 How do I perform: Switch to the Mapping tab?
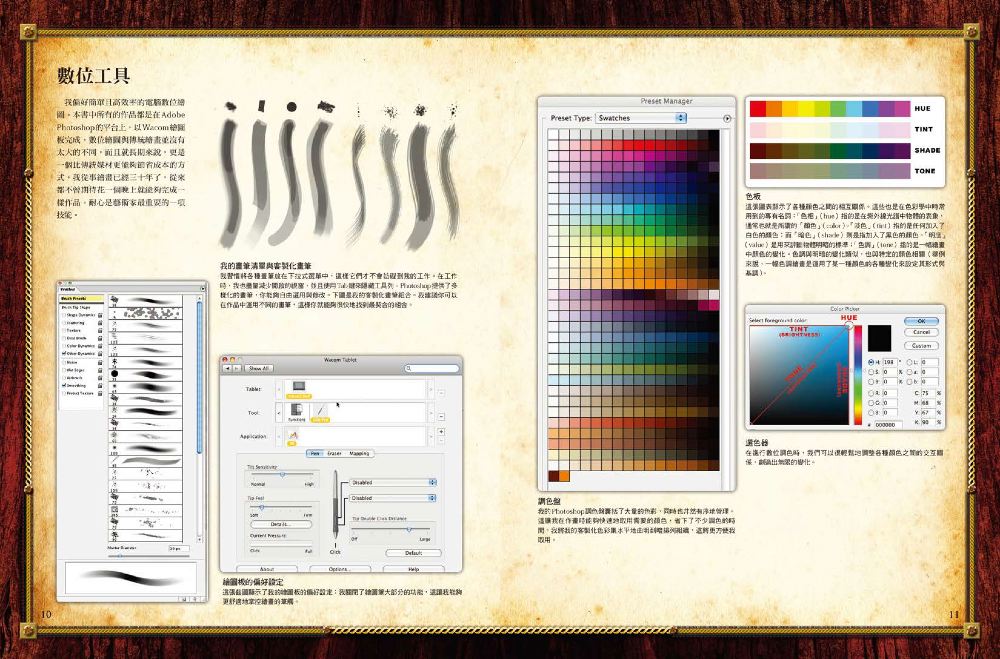click(359, 454)
